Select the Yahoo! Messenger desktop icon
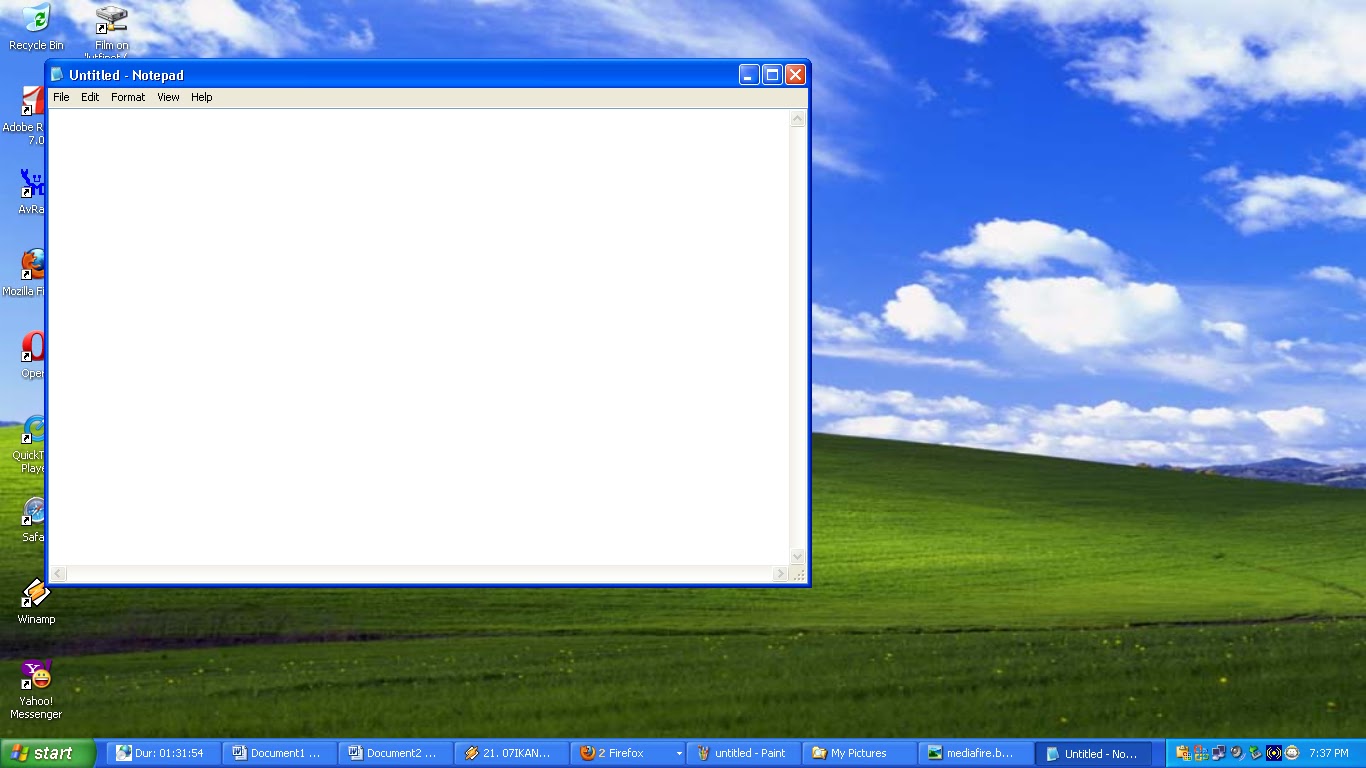Screen dimensions: 1366x768 [36, 690]
